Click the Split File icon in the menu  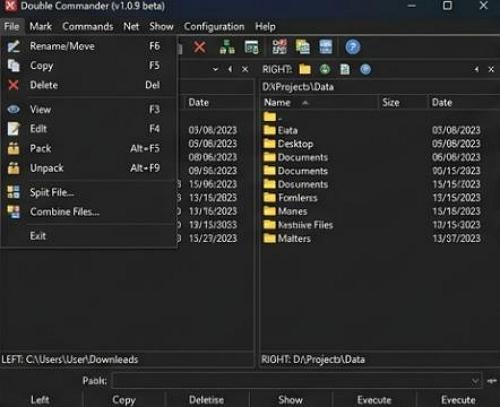click(x=14, y=192)
